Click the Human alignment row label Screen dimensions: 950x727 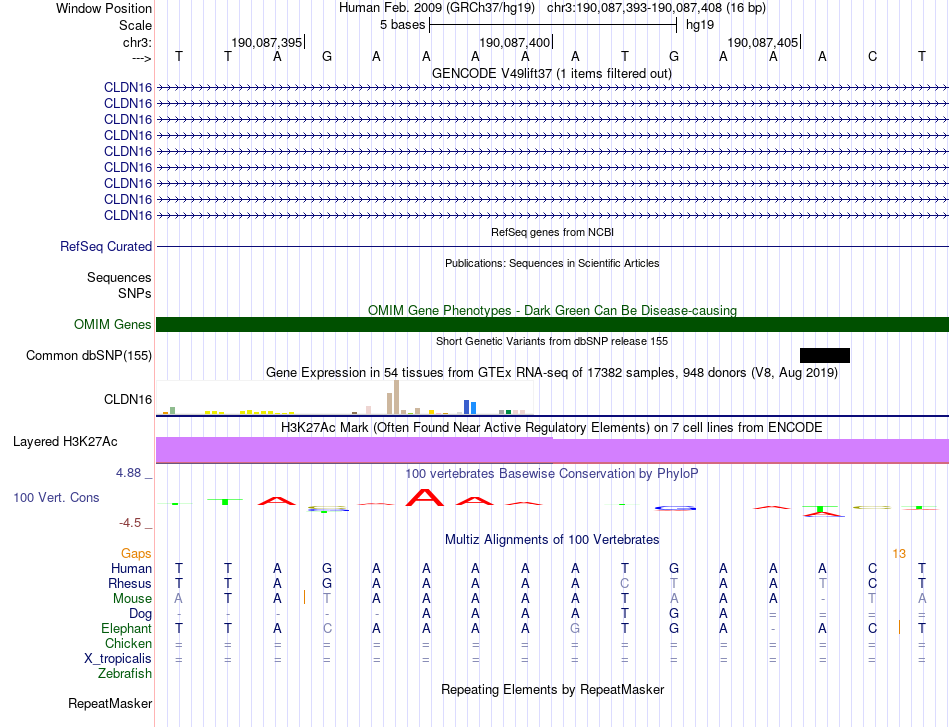(x=131, y=568)
